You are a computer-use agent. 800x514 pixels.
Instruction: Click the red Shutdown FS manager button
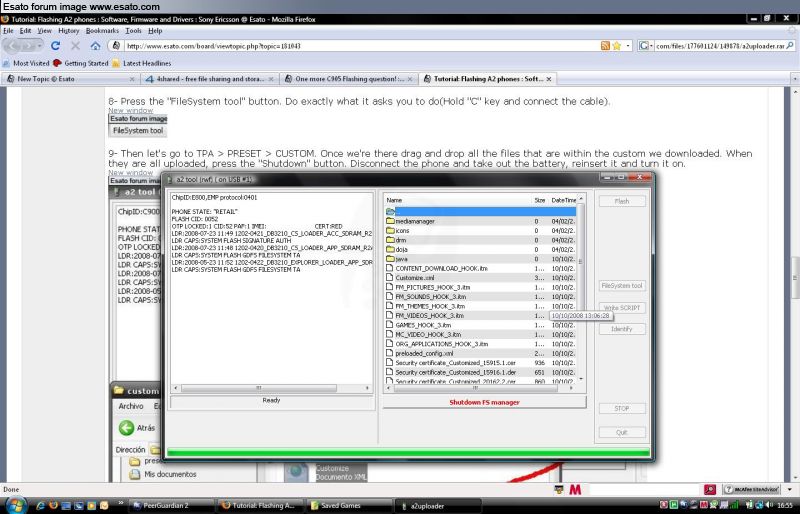coord(484,402)
